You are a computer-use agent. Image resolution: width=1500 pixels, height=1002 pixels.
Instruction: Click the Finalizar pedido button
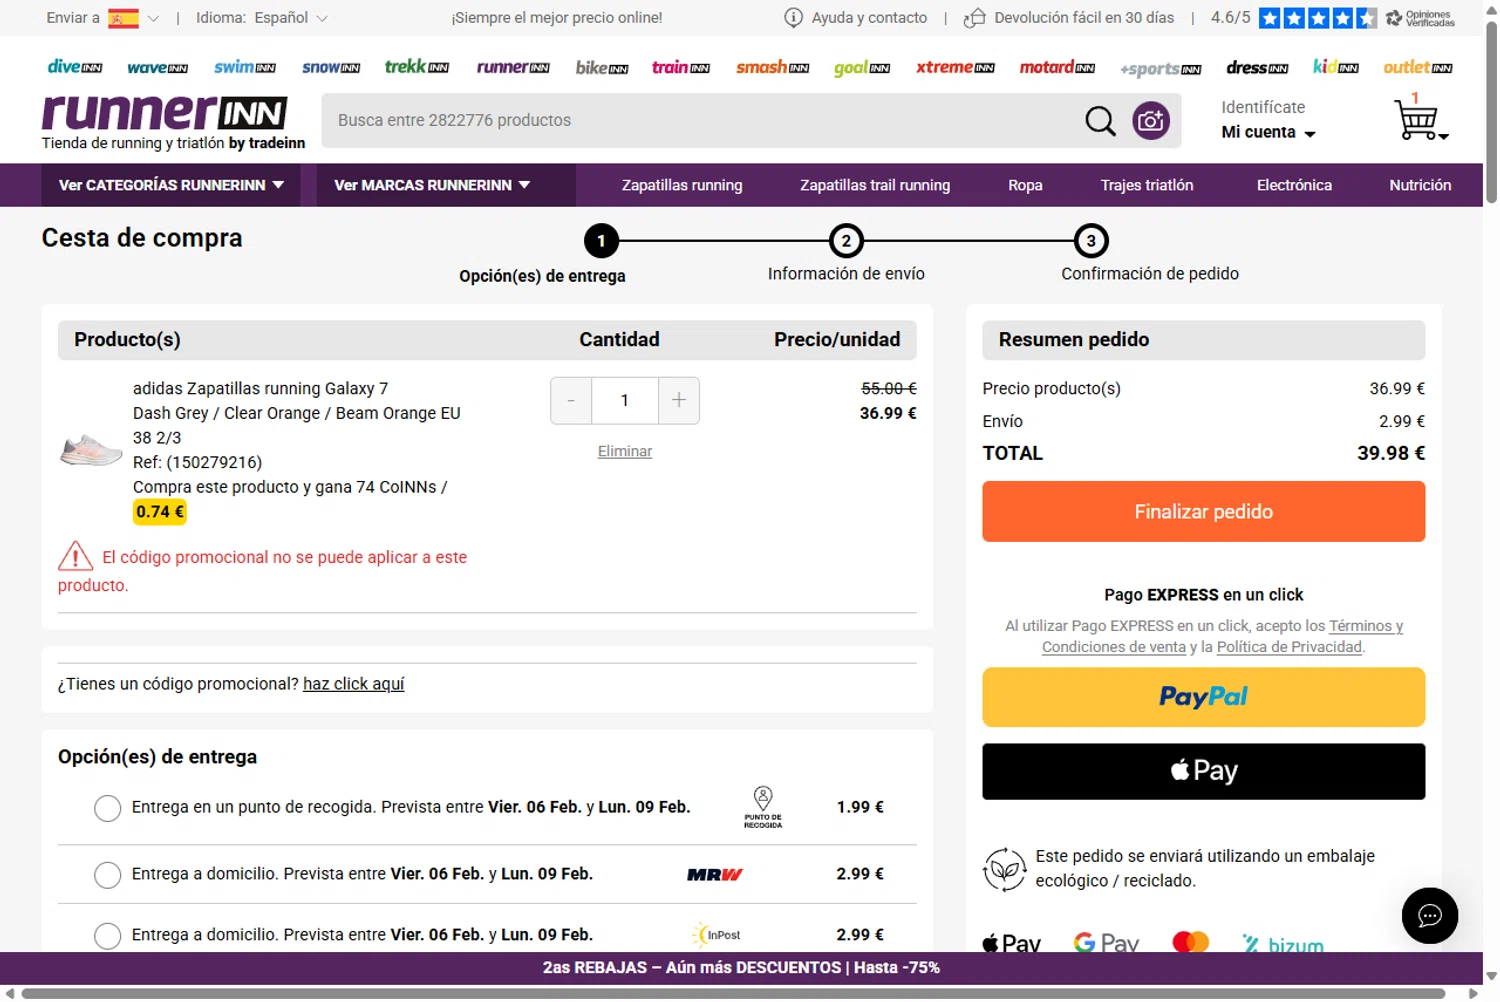point(1203,512)
